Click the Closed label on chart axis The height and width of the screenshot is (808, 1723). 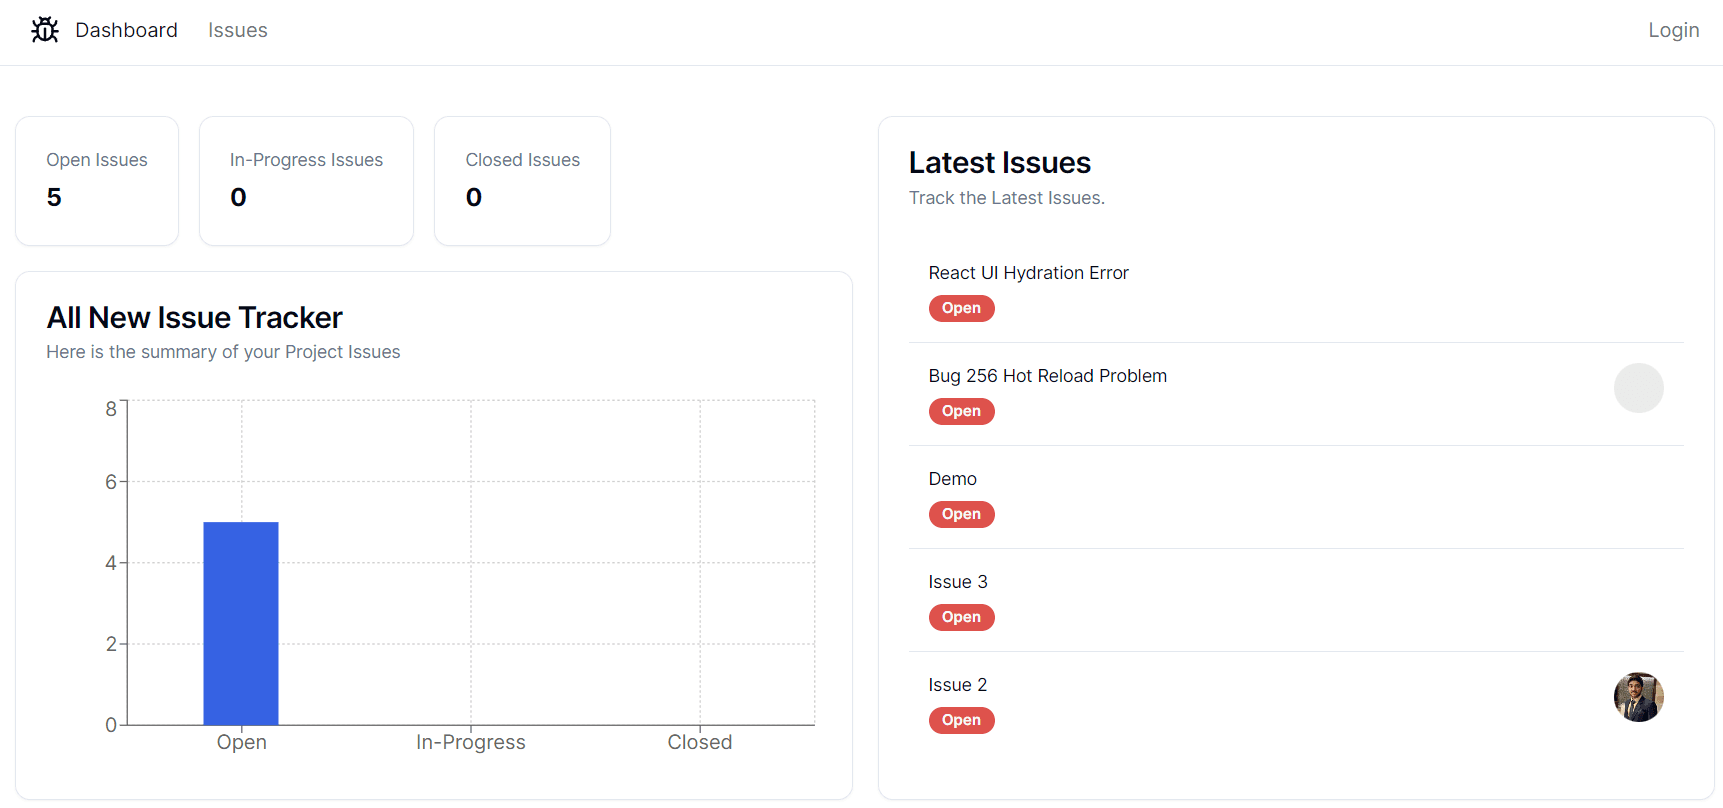pyautogui.click(x=699, y=742)
